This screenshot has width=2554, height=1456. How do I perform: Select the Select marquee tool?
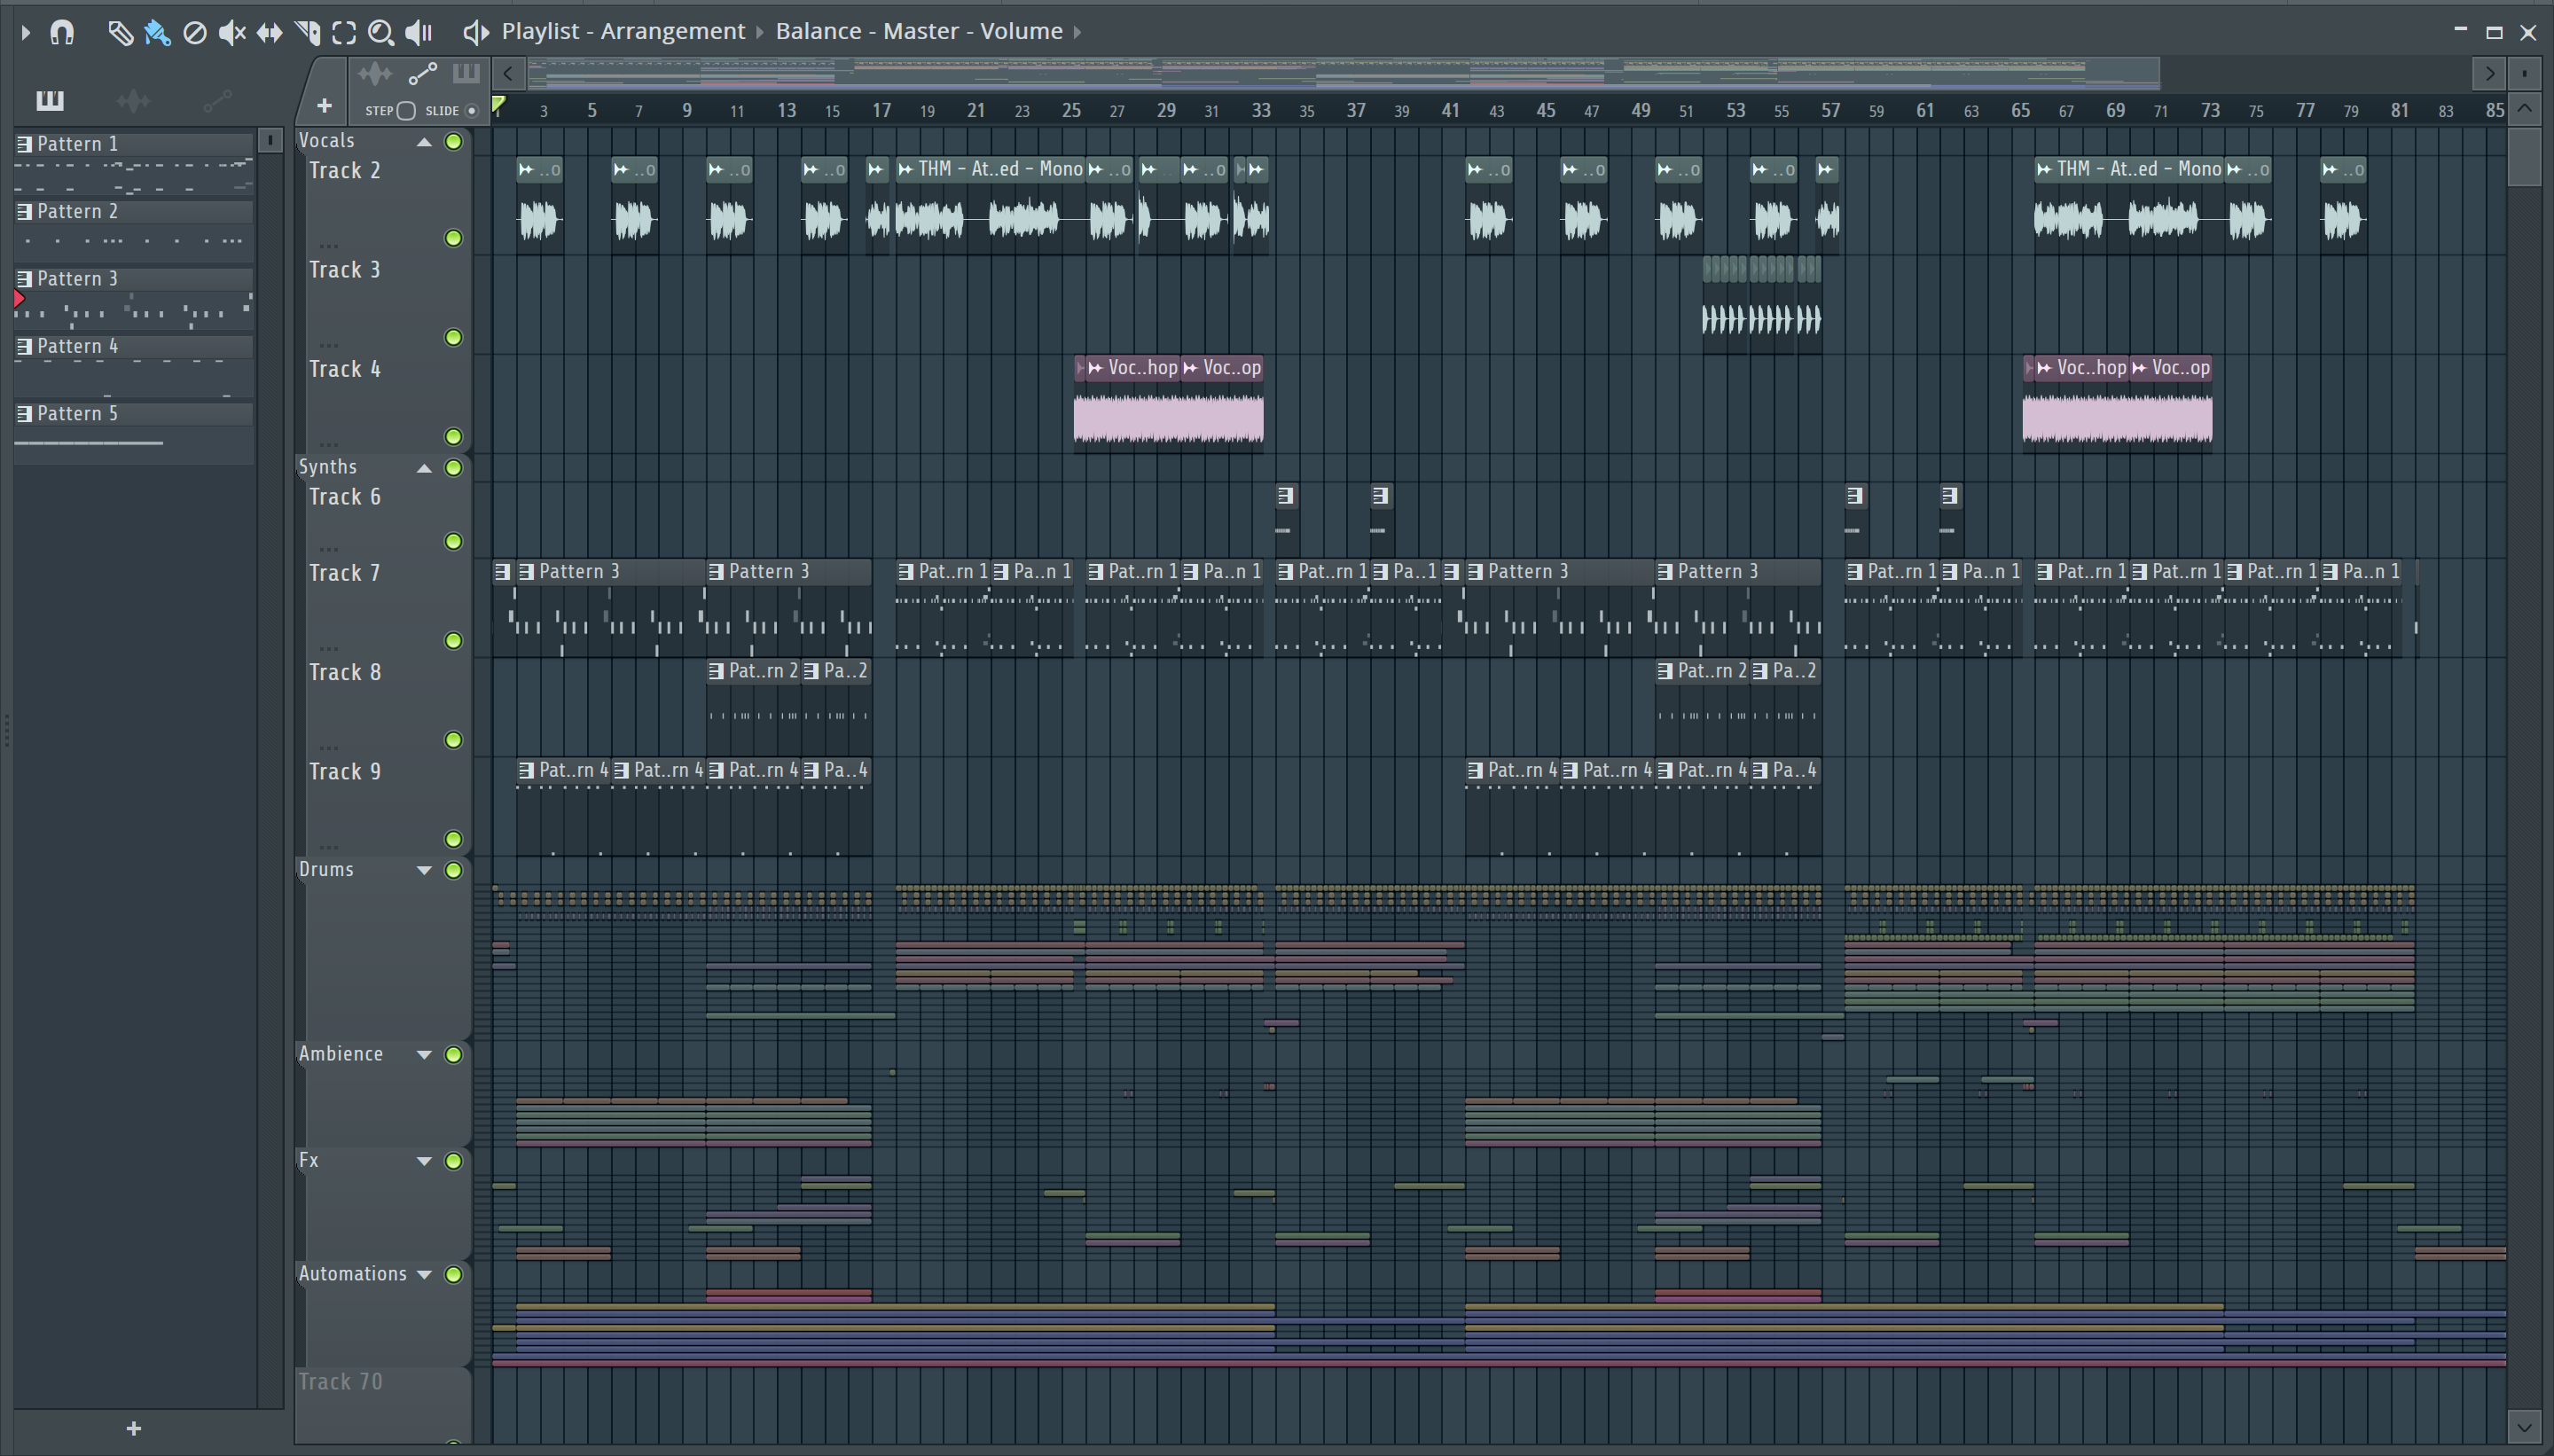click(344, 33)
